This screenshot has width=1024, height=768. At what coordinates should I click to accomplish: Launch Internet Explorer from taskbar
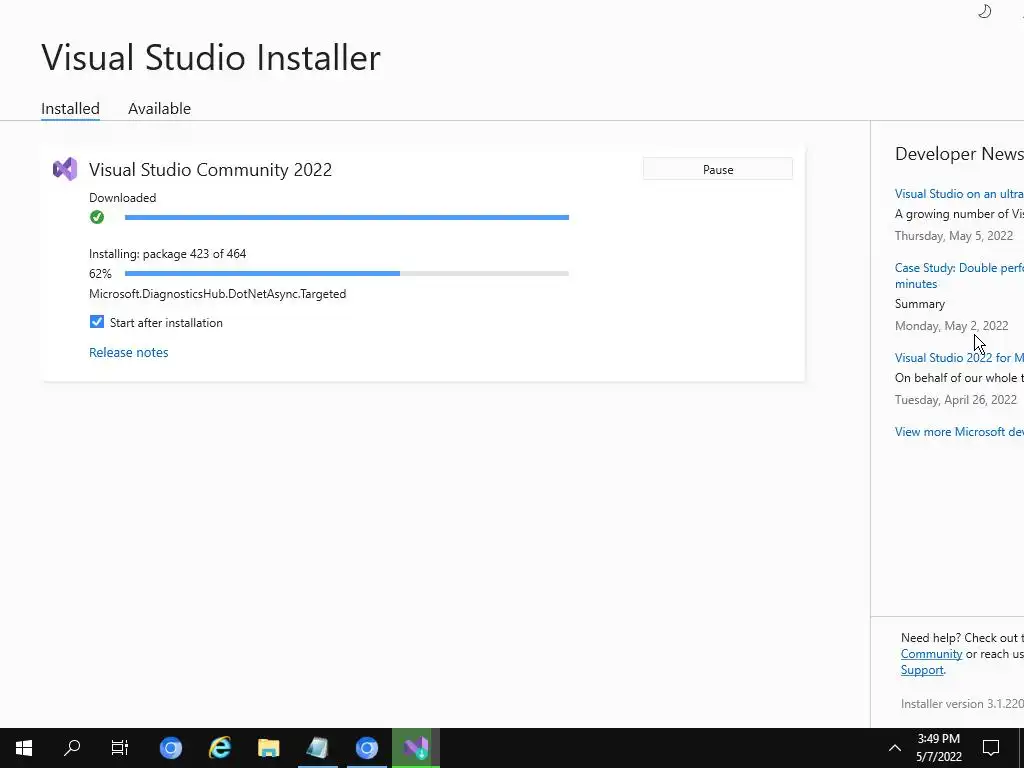point(219,748)
